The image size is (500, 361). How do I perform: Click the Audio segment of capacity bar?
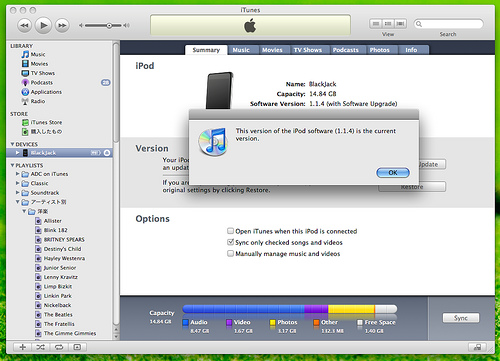pyautogui.click(x=243, y=309)
